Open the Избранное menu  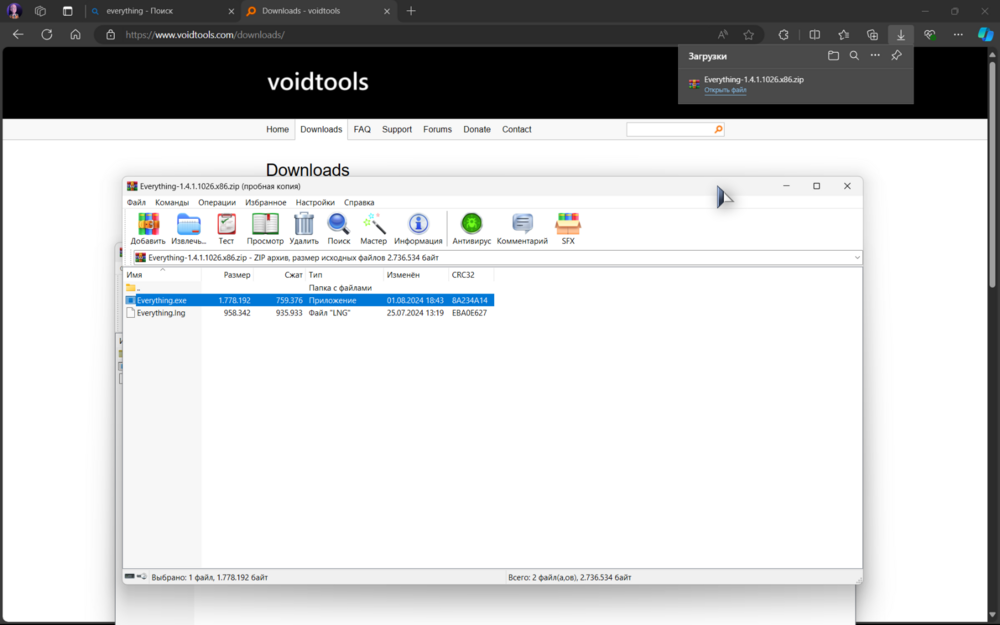click(266, 202)
